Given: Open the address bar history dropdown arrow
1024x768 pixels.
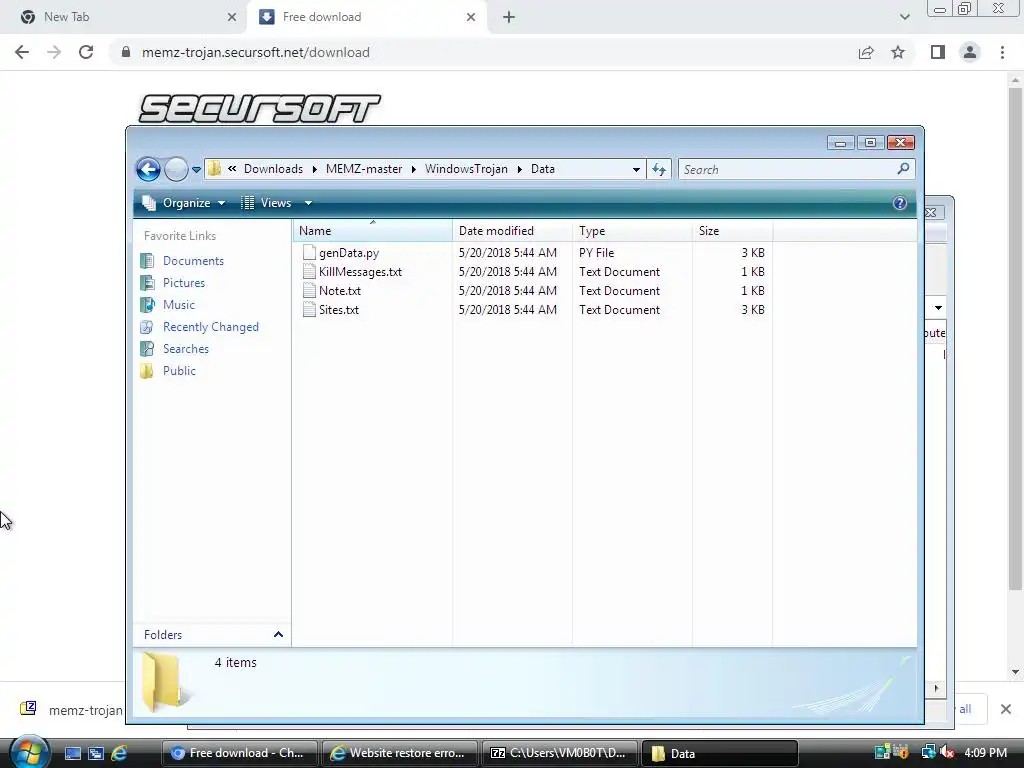Looking at the screenshot, I should pos(636,170).
